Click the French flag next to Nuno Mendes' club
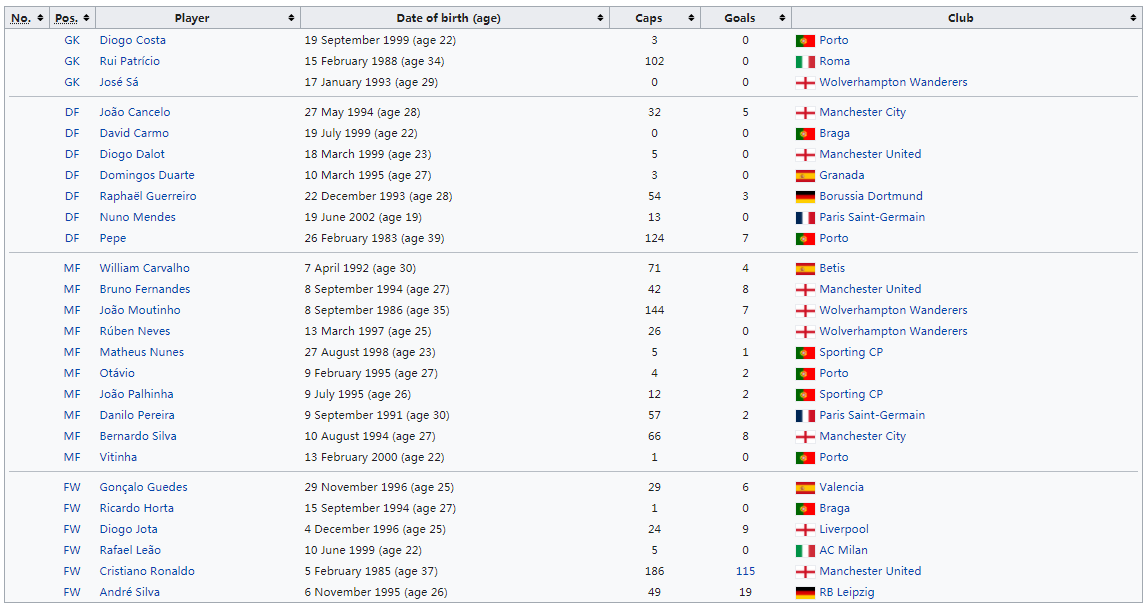Image resolution: width=1147 pixels, height=604 pixels. 805,218
